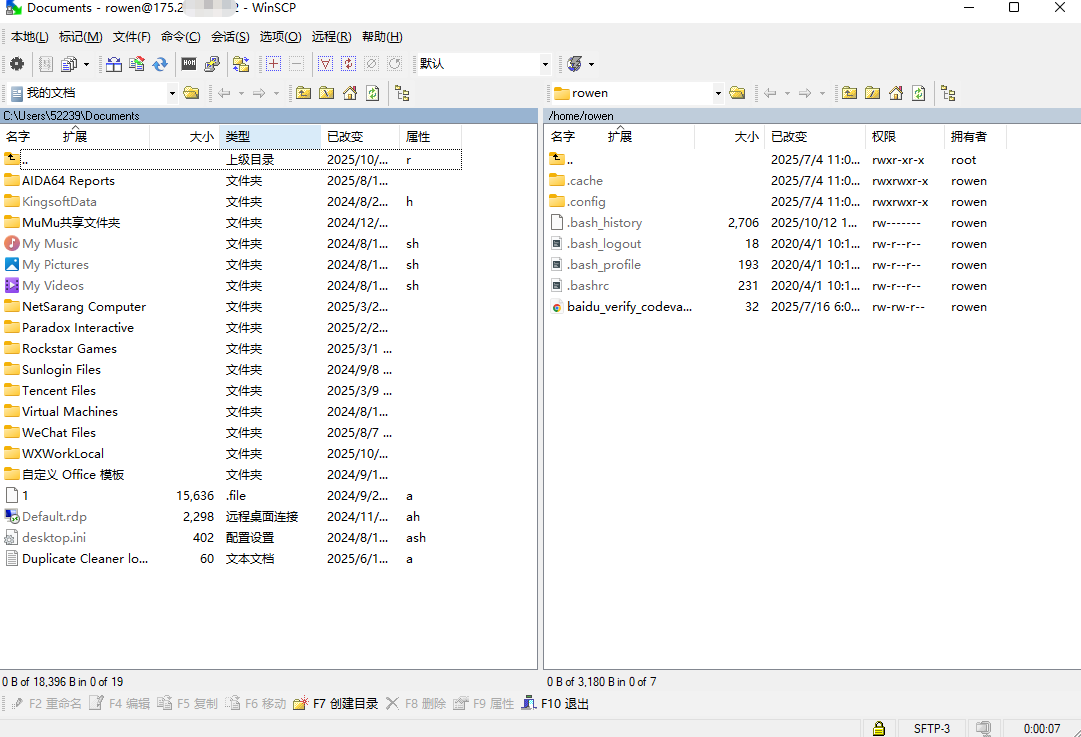Open preferences with the gear icon
1081x737 pixels.
[x=18, y=63]
